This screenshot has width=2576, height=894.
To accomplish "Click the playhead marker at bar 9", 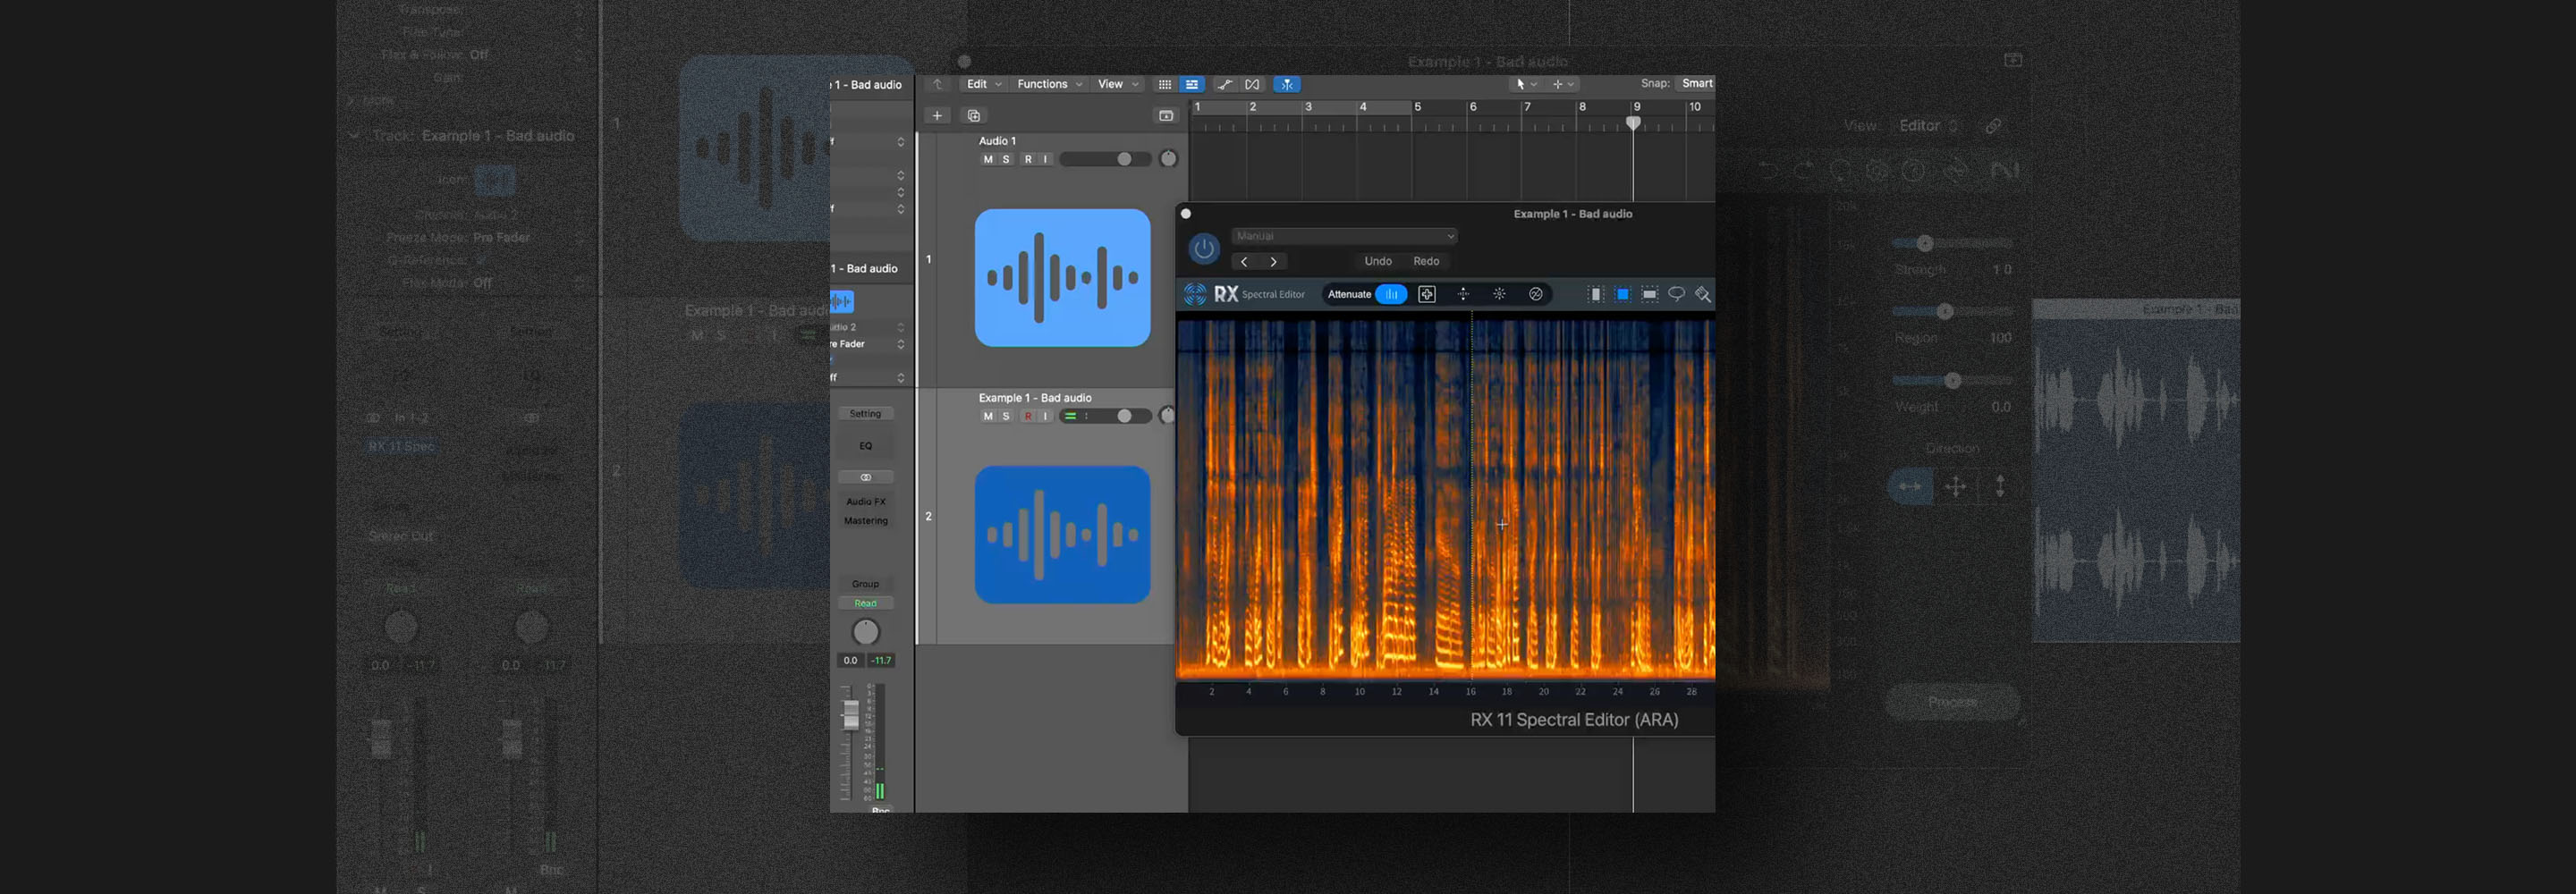I will (1633, 123).
